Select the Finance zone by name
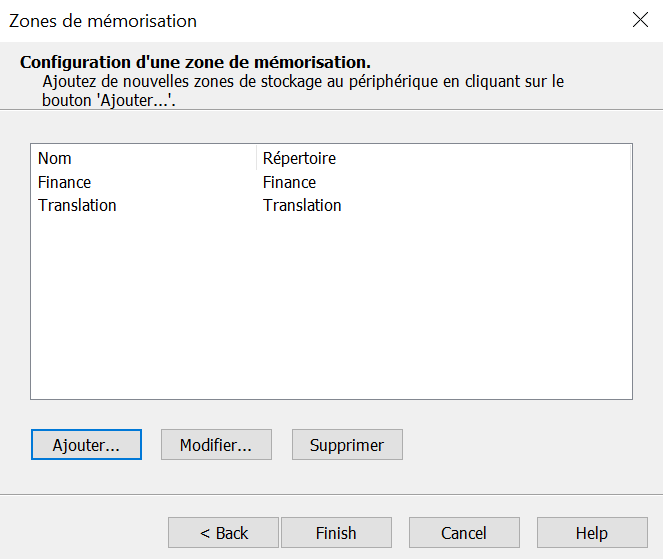This screenshot has width=663, height=559. tap(65, 182)
